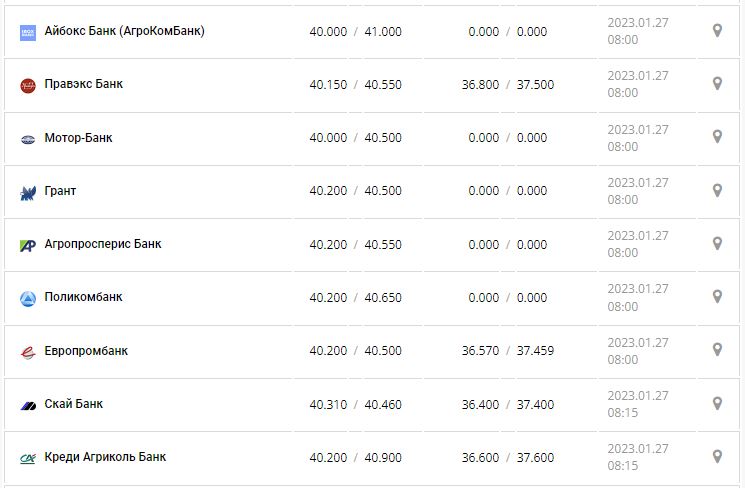Open Агропросперис Банк details
This screenshot has height=488, width=745.
(103, 243)
